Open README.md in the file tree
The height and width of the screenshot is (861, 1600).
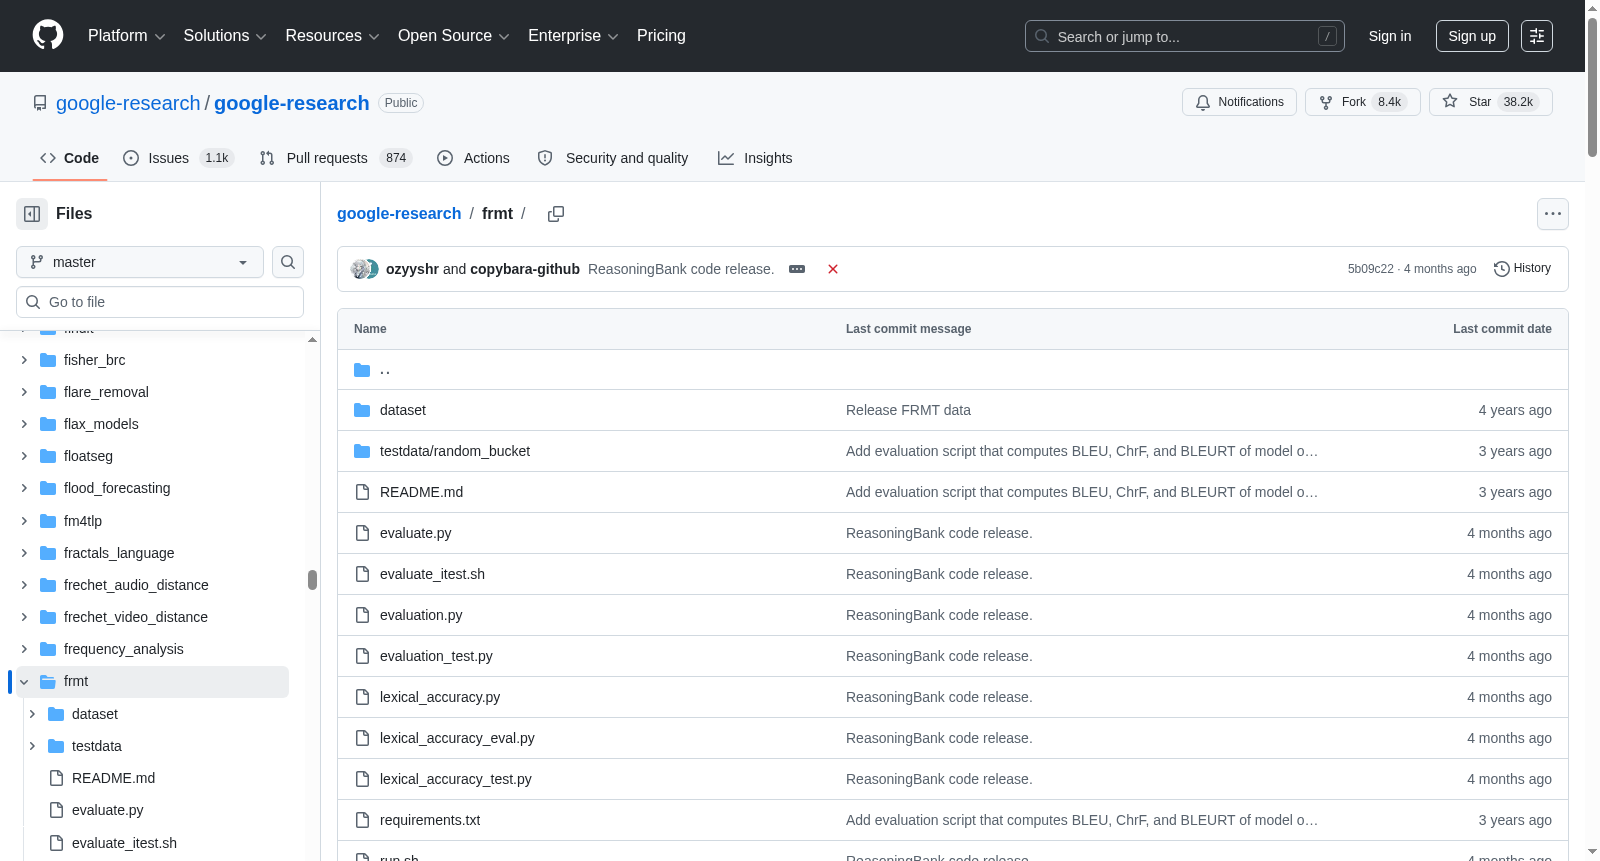pyautogui.click(x=113, y=778)
